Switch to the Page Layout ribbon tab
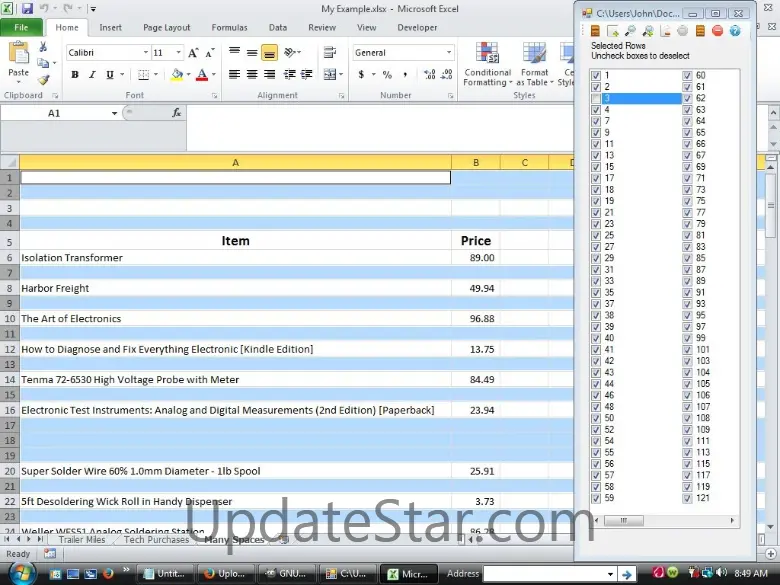This screenshot has height=585, width=780. (166, 28)
